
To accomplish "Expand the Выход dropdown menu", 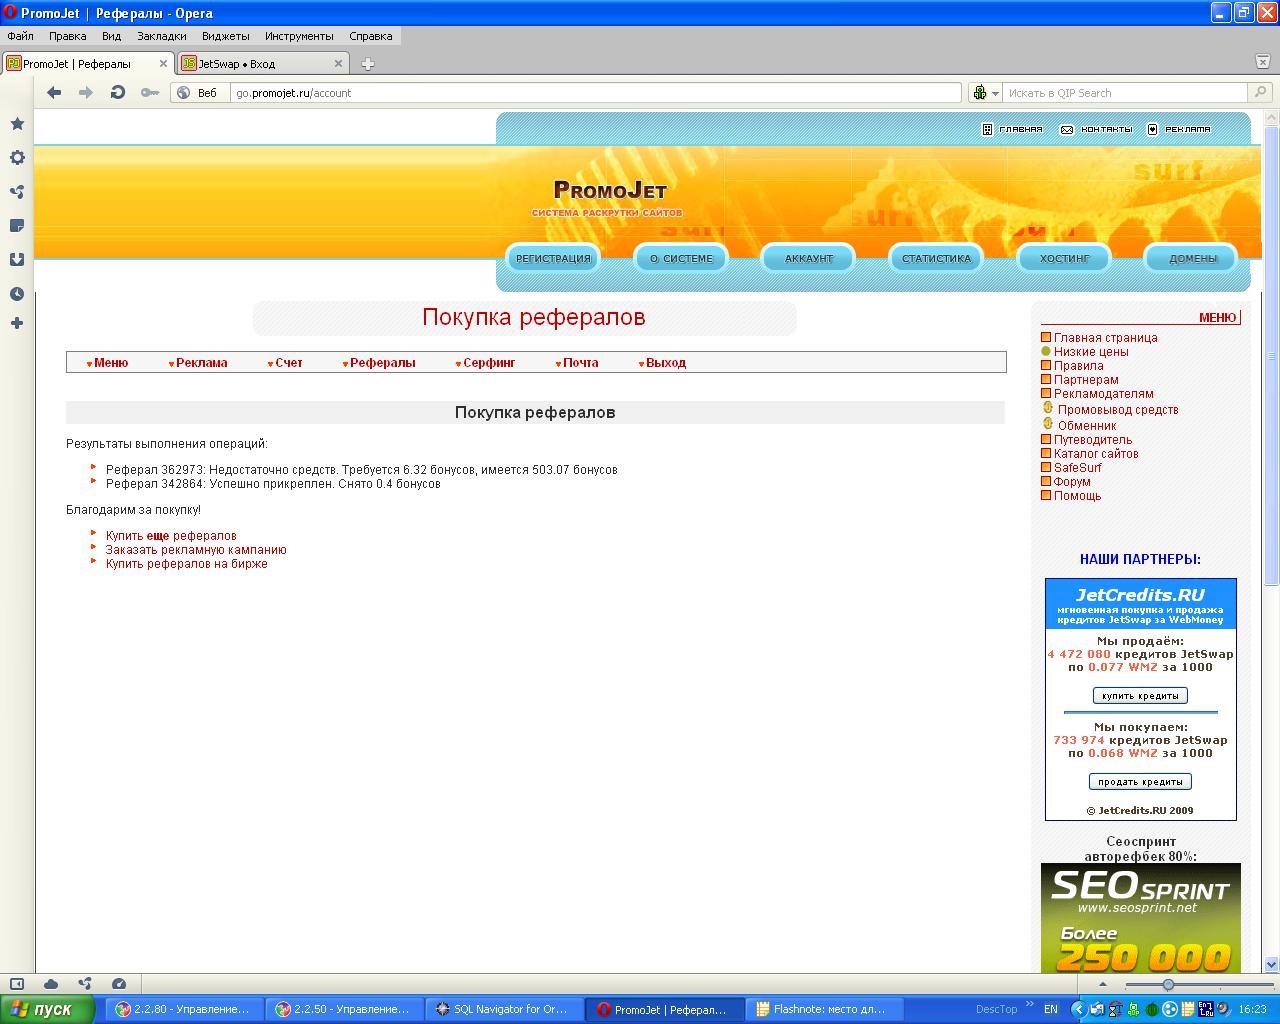I will [x=662, y=363].
